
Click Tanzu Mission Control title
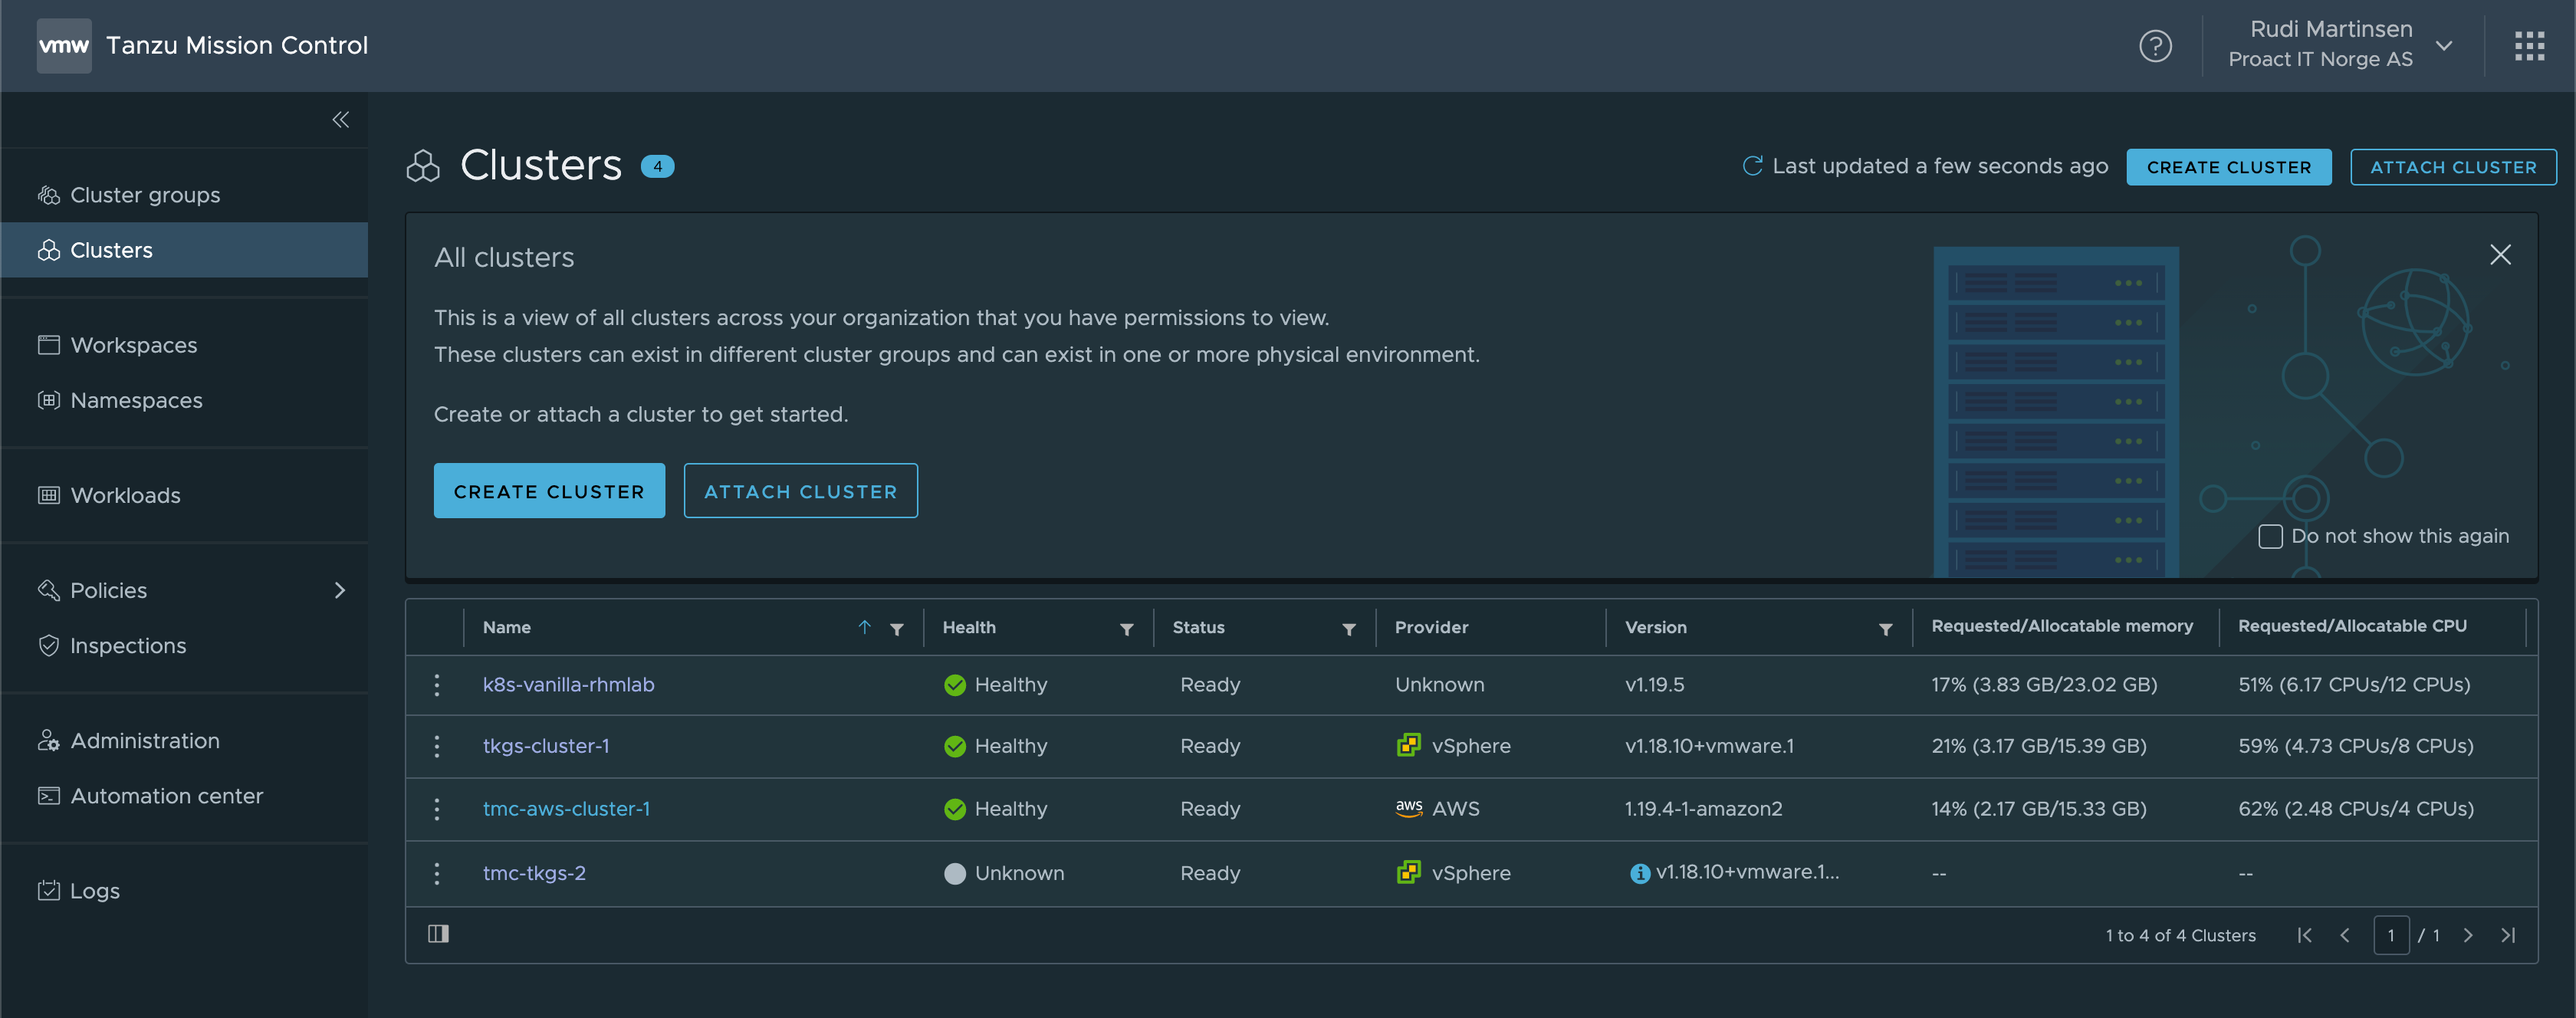tap(237, 45)
